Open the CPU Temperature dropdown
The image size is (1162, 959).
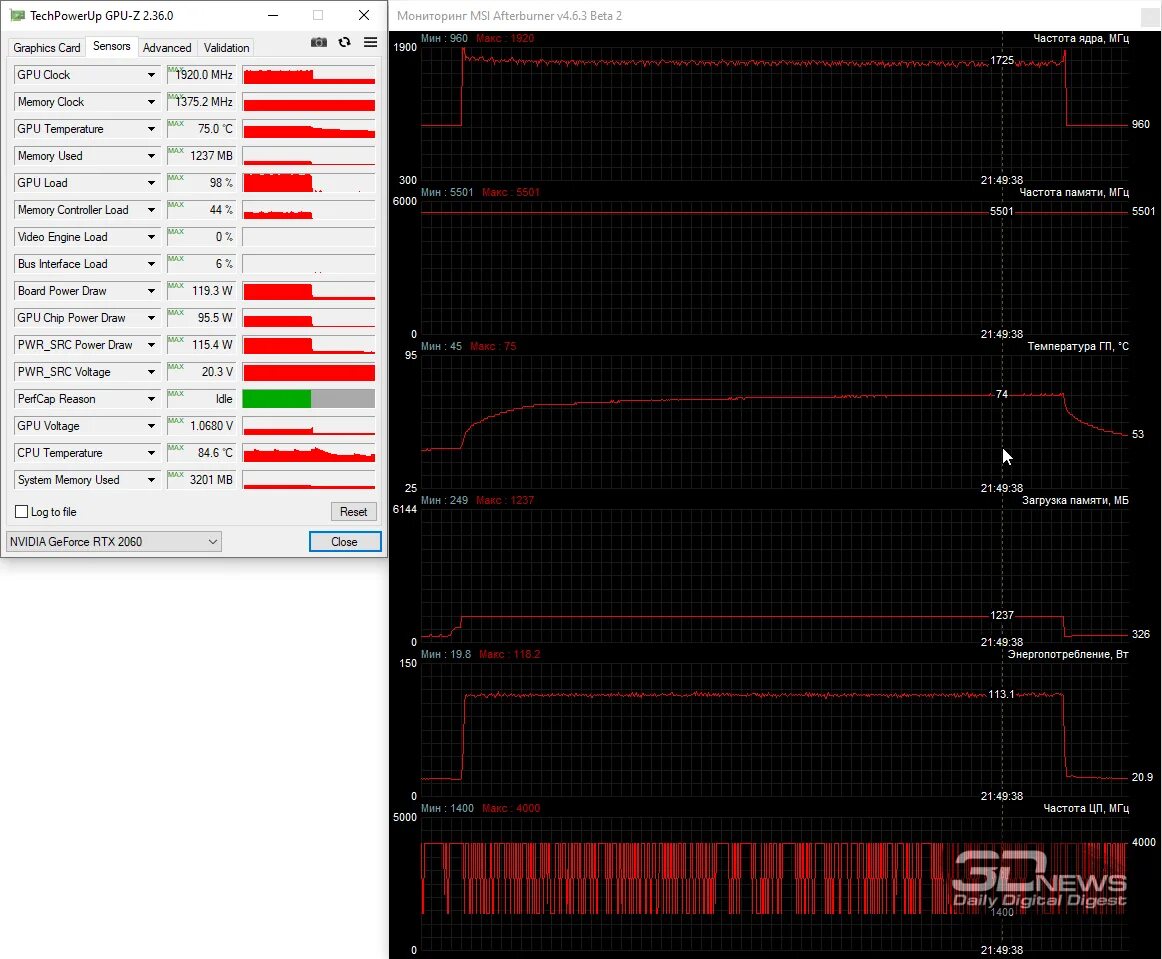[x=151, y=454]
